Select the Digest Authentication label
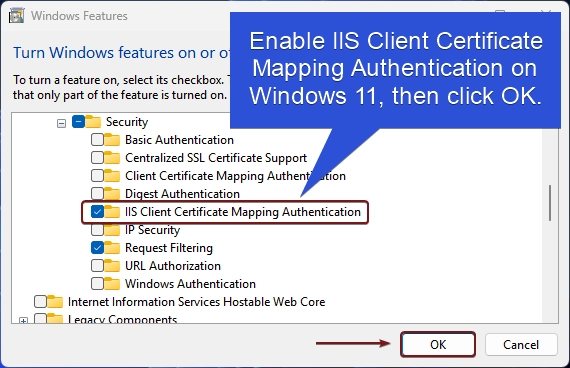 (x=182, y=194)
